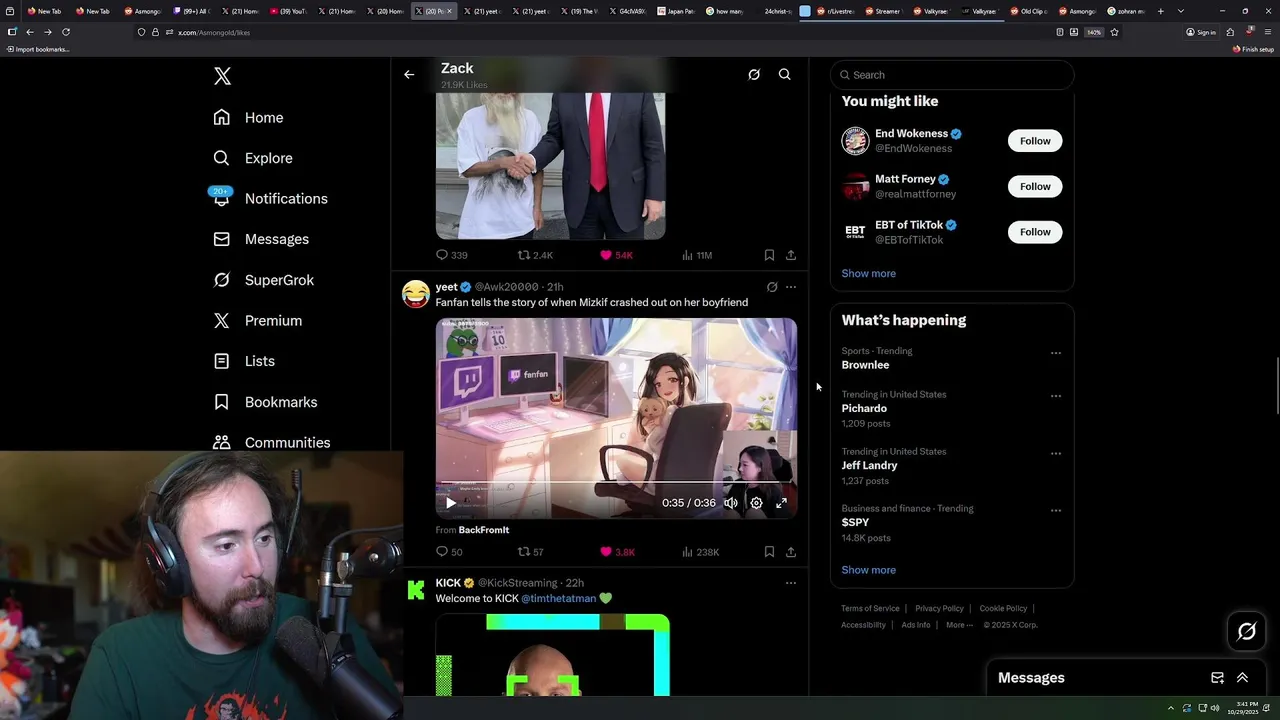This screenshot has width=1280, height=720.
Task: Open the Privacy Policy footer link
Action: [939, 608]
